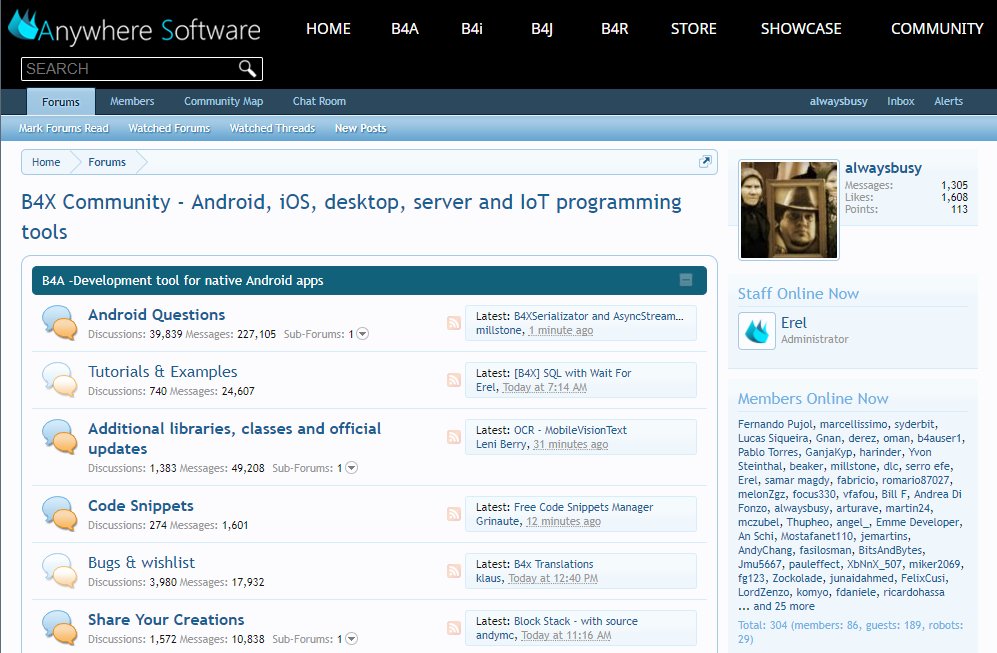The height and width of the screenshot is (653, 997).
Task: Focus the SEARCH input field
Action: tap(130, 69)
